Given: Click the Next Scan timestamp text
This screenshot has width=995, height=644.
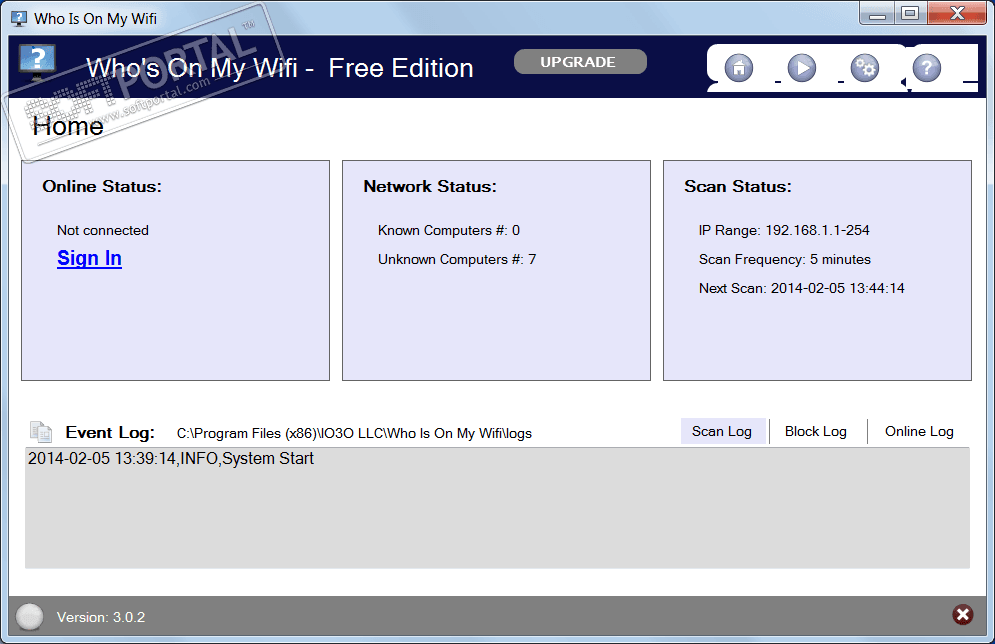Looking at the screenshot, I should [801, 288].
